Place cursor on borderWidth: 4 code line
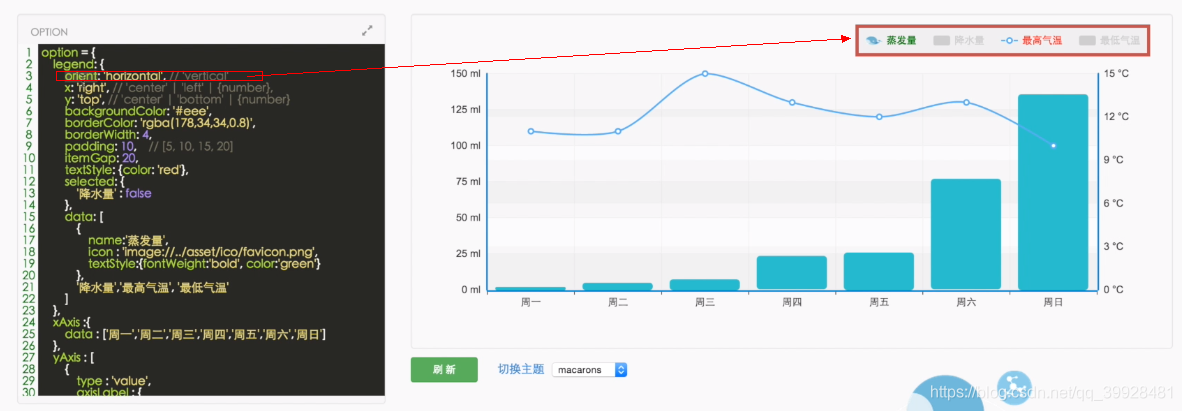 click(x=109, y=134)
